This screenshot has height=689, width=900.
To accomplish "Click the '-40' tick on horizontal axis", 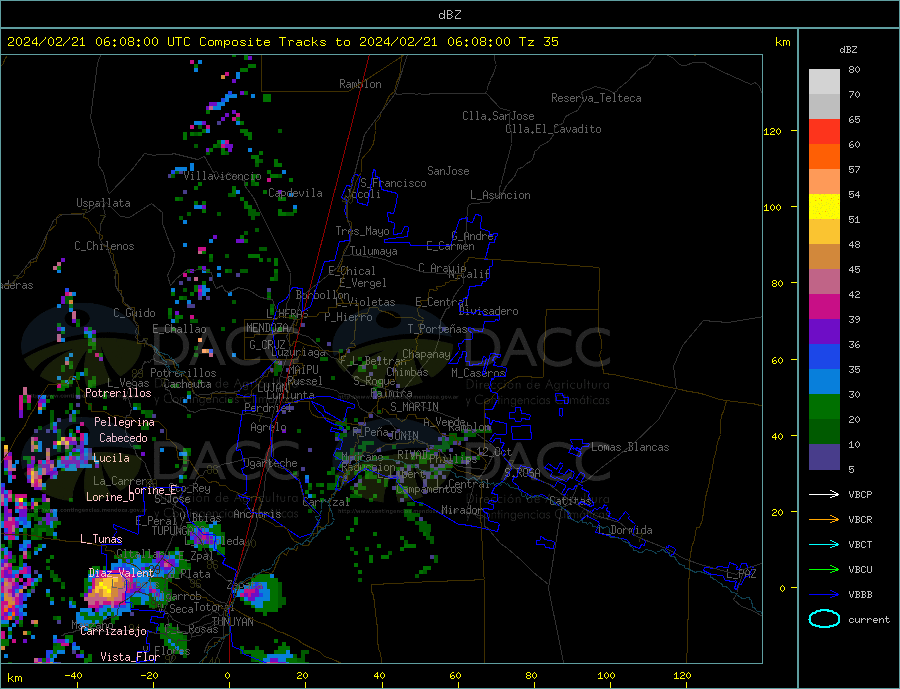I will tap(73, 676).
